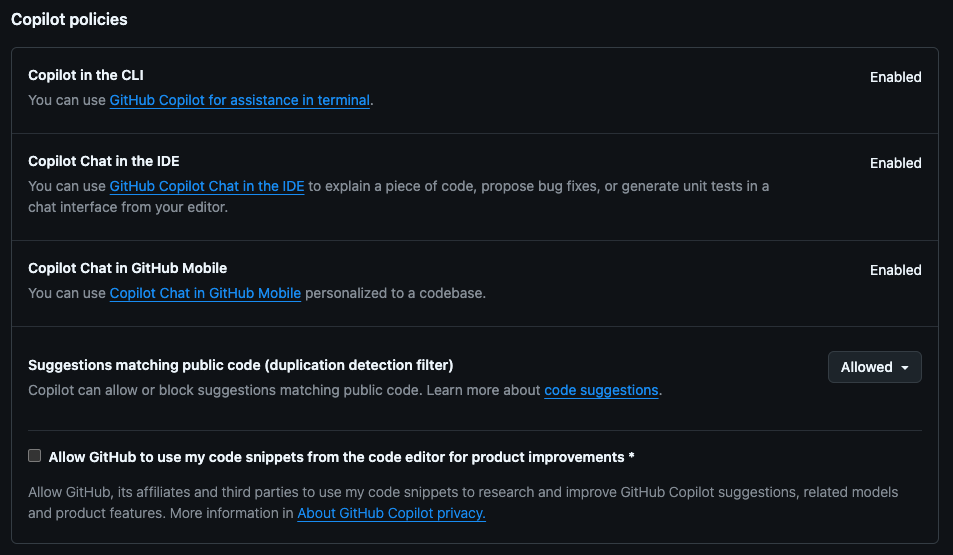The width and height of the screenshot is (953, 555).
Task: Enable the code snippets product improvements checkbox
Action: coord(35,456)
